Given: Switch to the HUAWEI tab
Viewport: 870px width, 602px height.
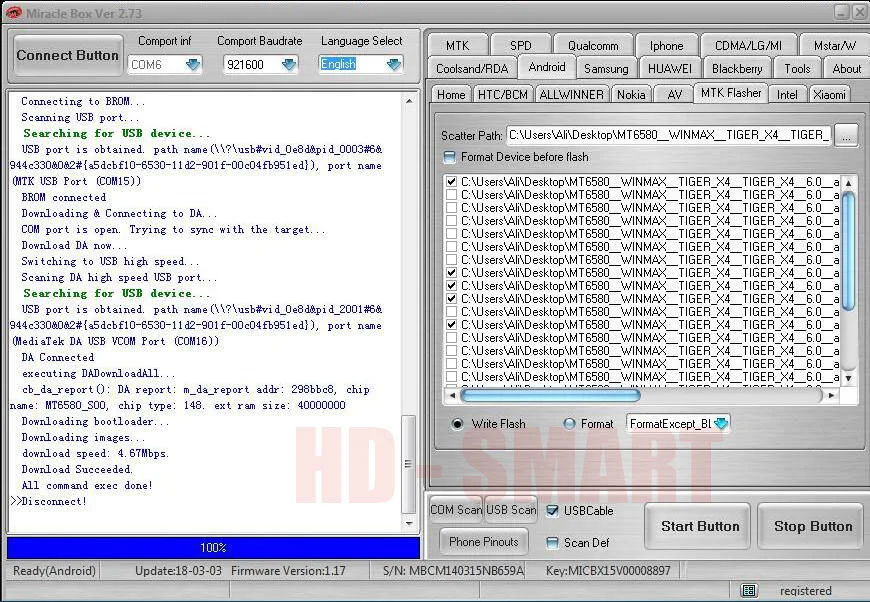Looking at the screenshot, I should tap(670, 69).
